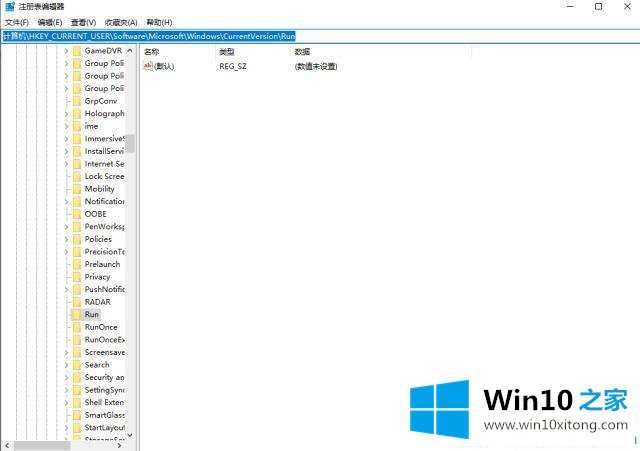Click the ime key folder icon
This screenshot has height=451, width=640.
pos(77,126)
